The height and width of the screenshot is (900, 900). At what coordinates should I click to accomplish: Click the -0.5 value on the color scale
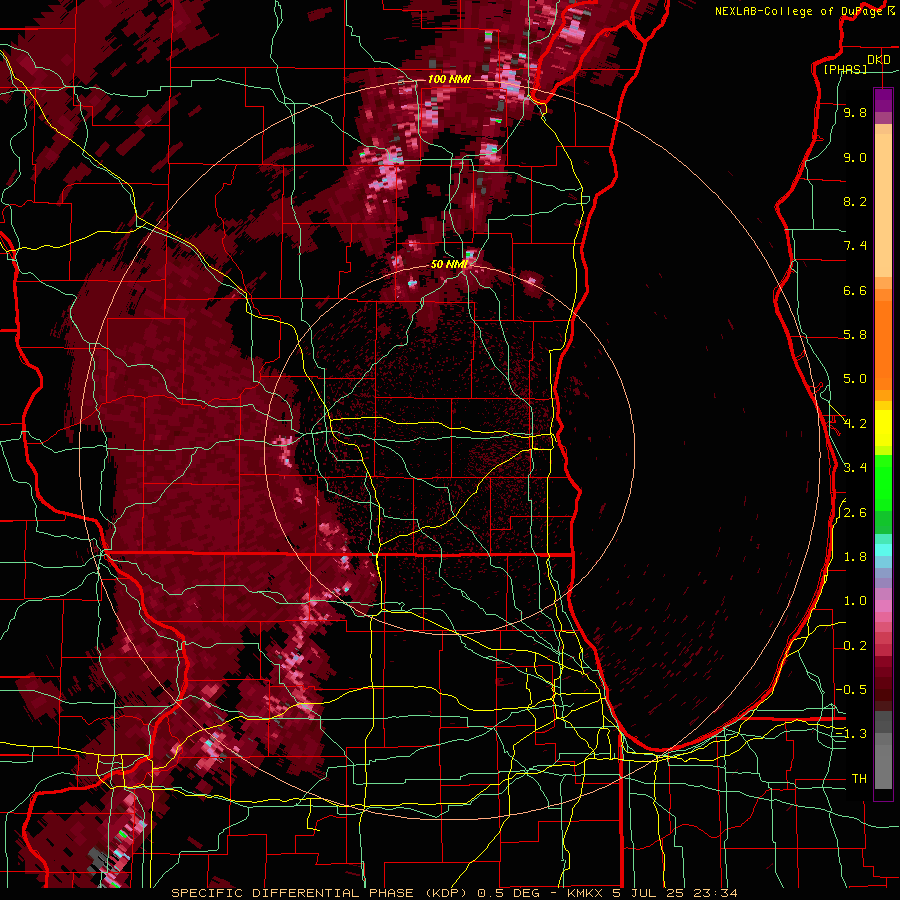click(x=852, y=690)
